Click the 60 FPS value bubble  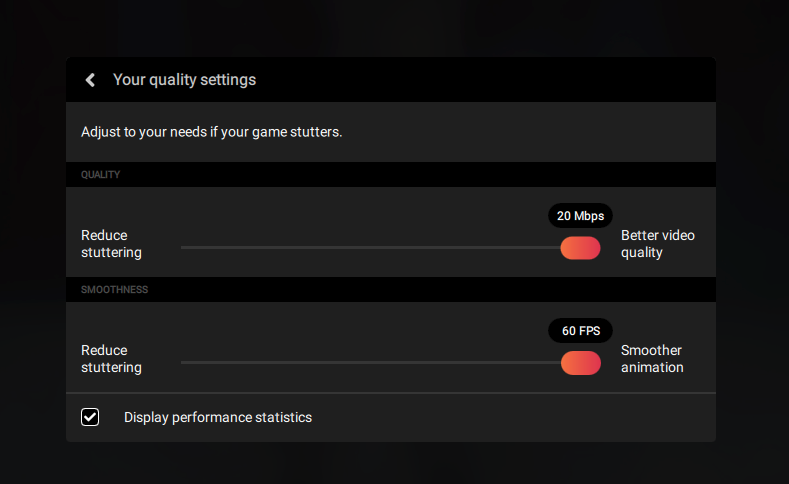580,331
